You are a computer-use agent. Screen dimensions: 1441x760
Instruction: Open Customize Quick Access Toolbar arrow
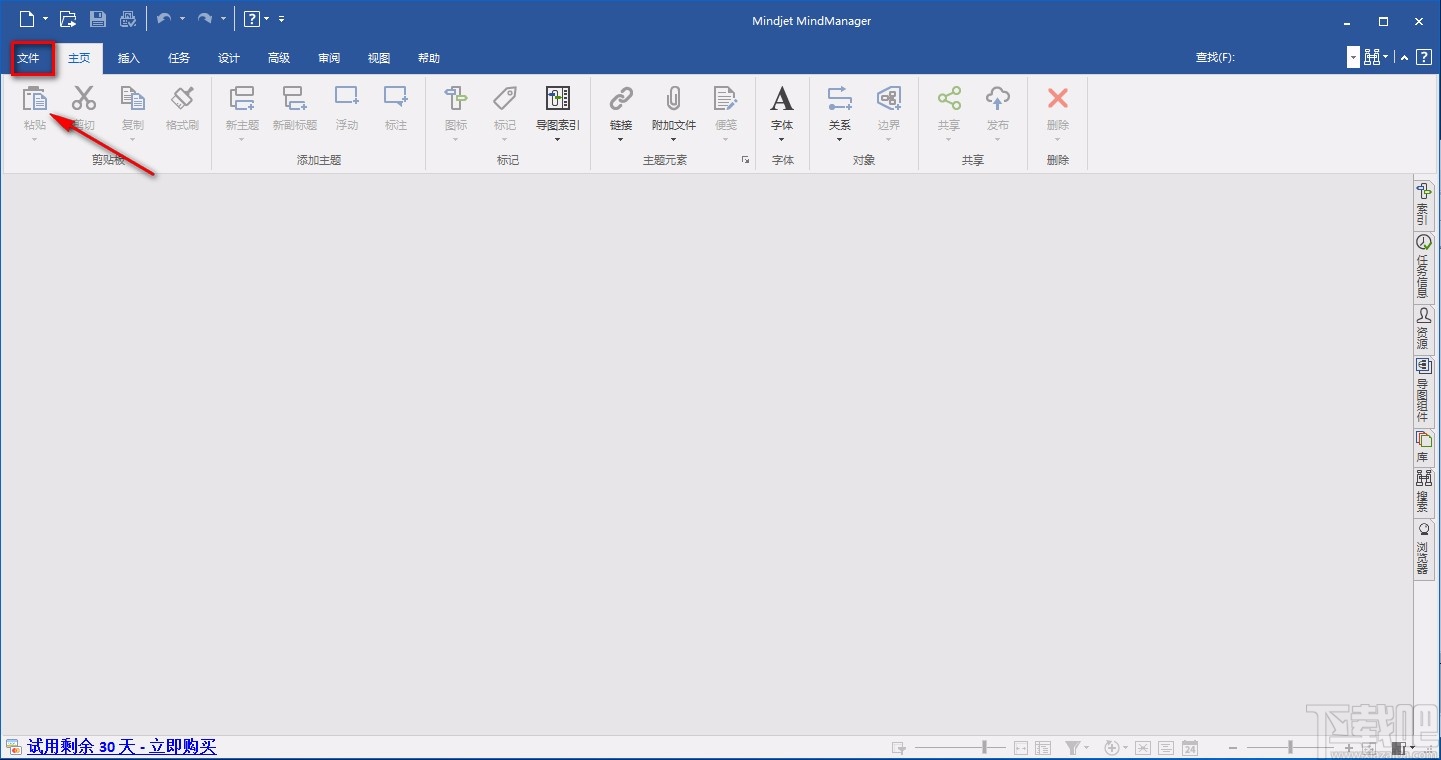coord(282,19)
